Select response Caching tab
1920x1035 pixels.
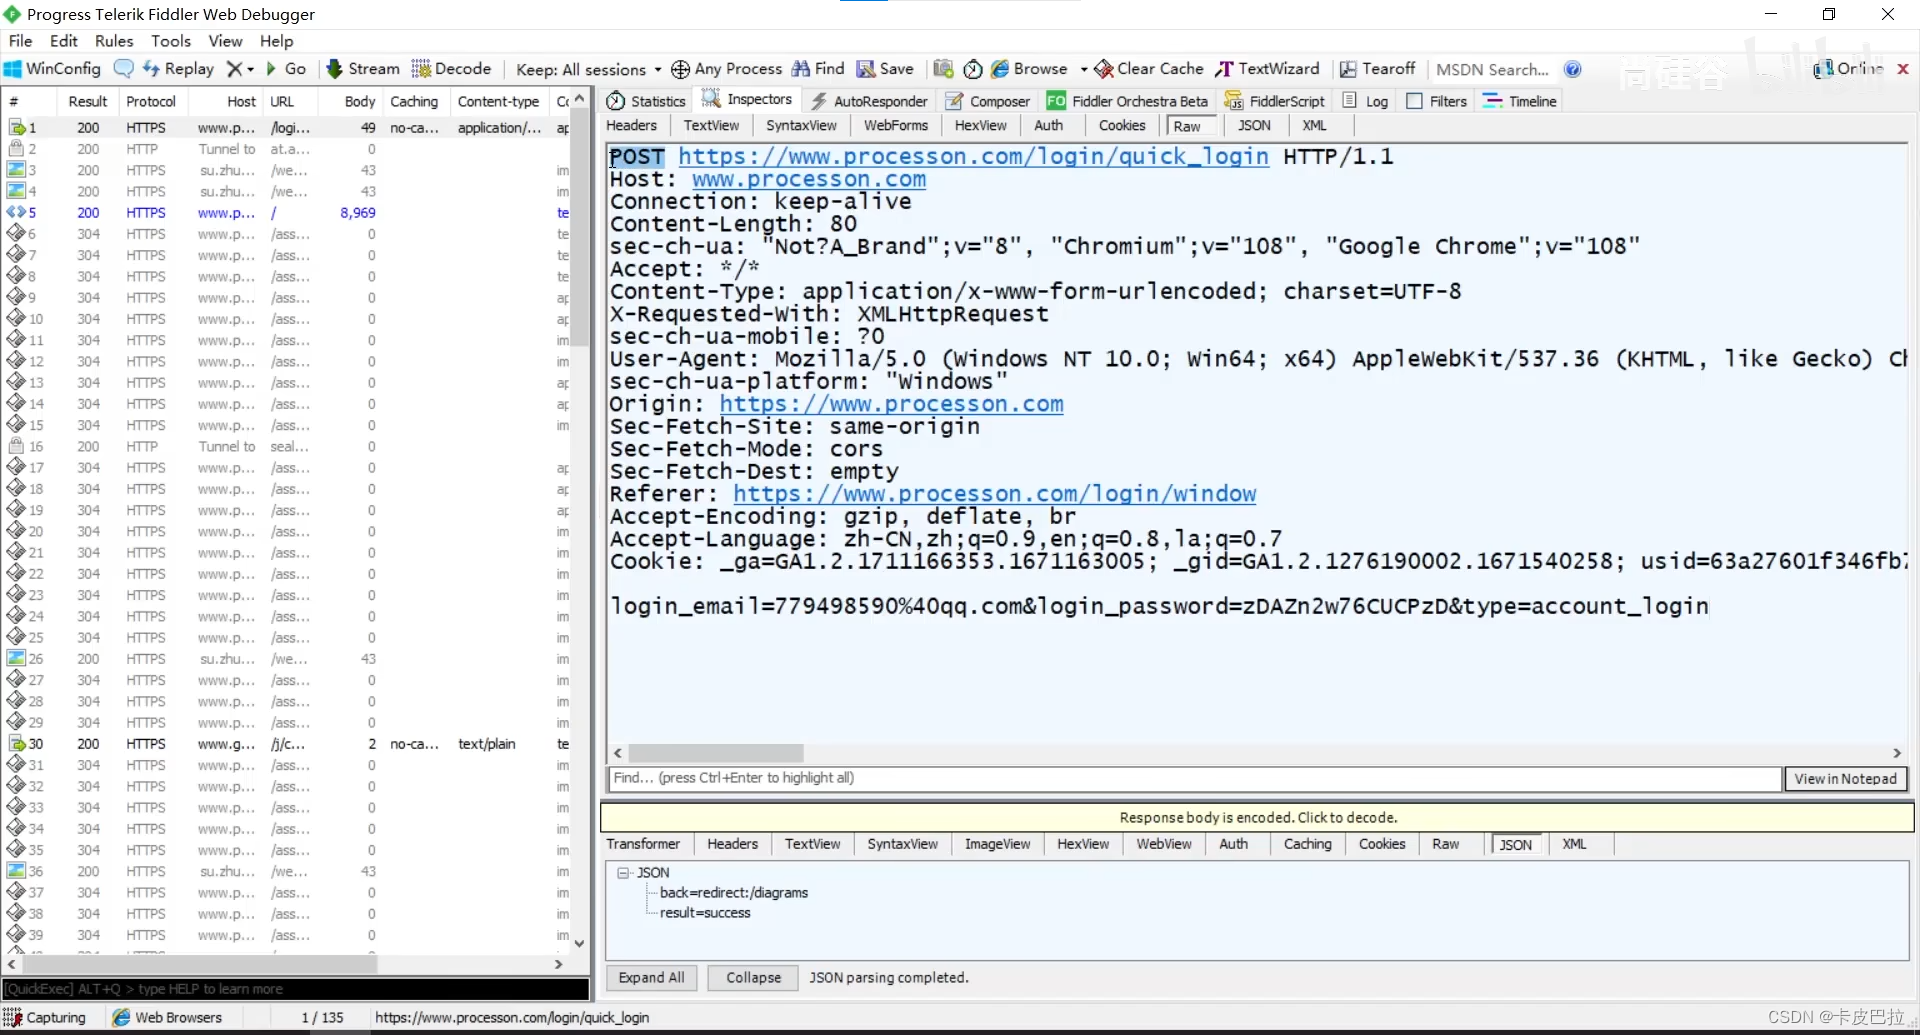pyautogui.click(x=1307, y=844)
